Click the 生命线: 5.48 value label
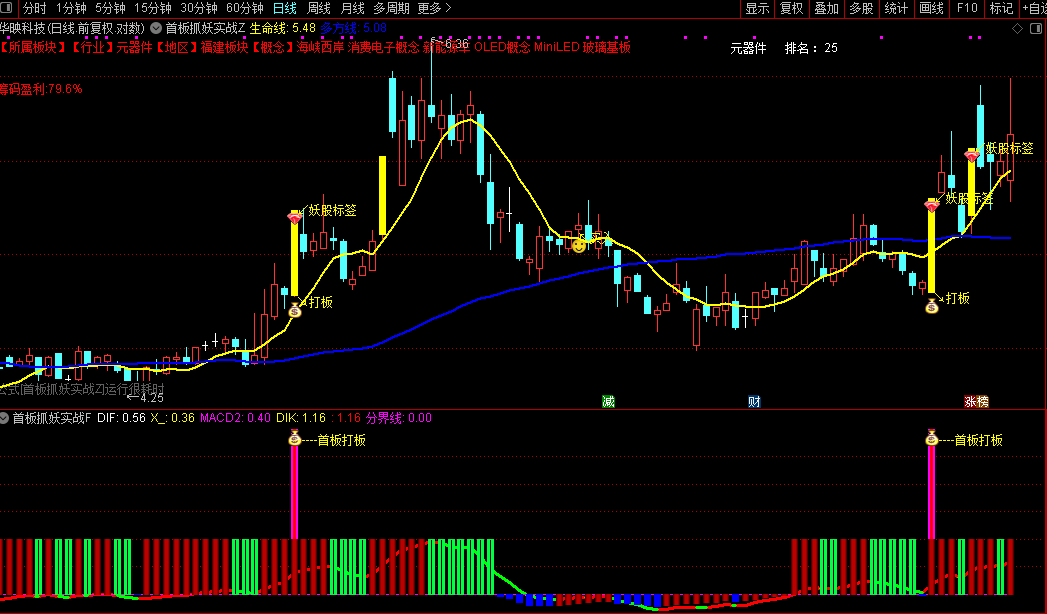1047x614 pixels. (282, 28)
